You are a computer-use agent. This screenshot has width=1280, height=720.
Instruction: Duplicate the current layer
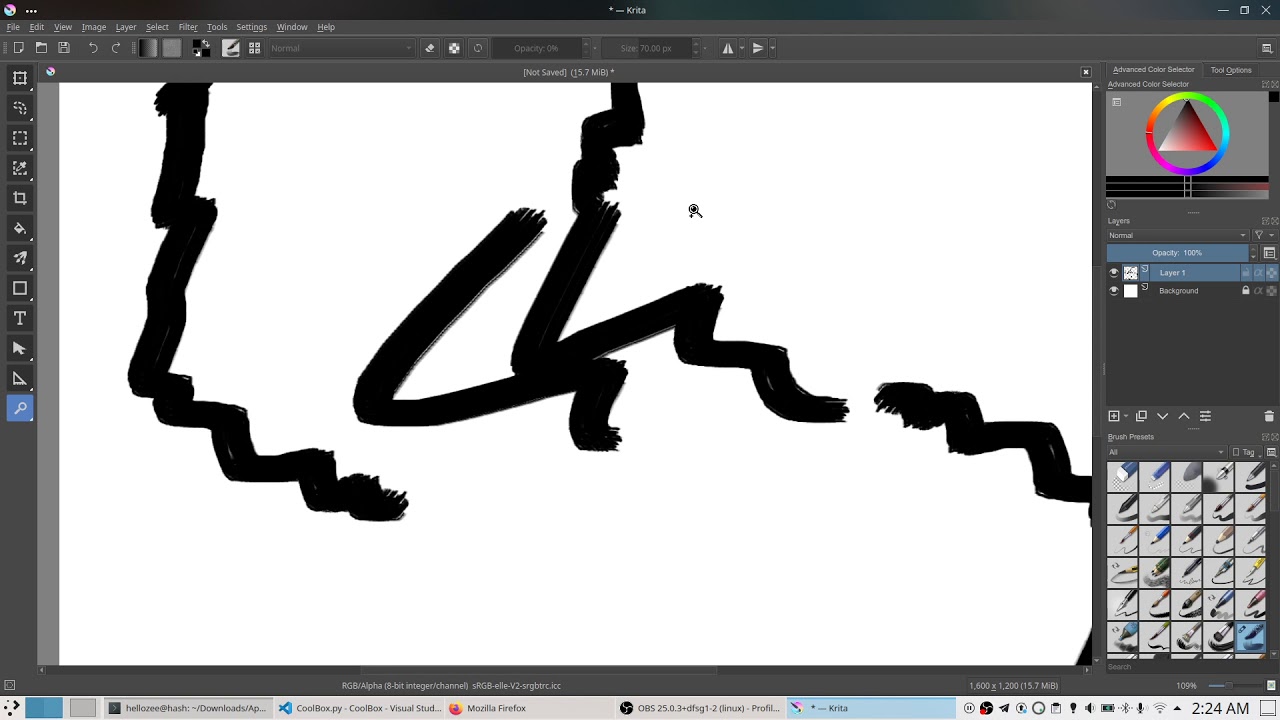[1141, 416]
